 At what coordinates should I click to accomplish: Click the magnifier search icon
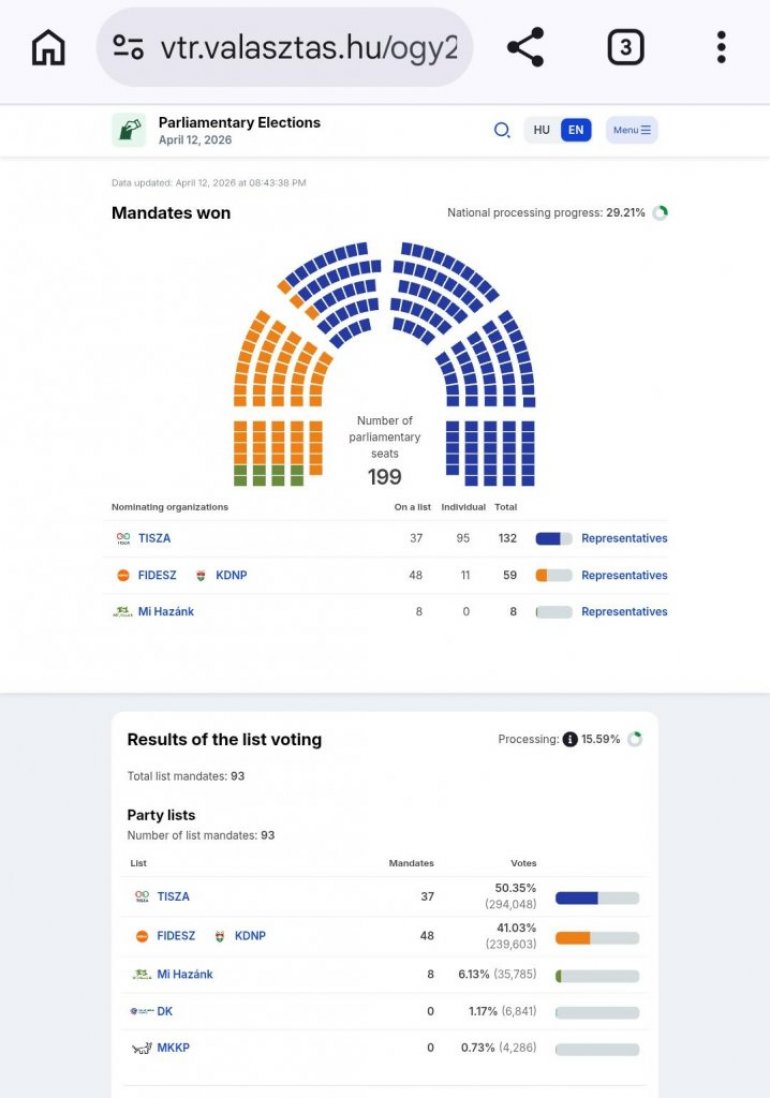tap(502, 130)
